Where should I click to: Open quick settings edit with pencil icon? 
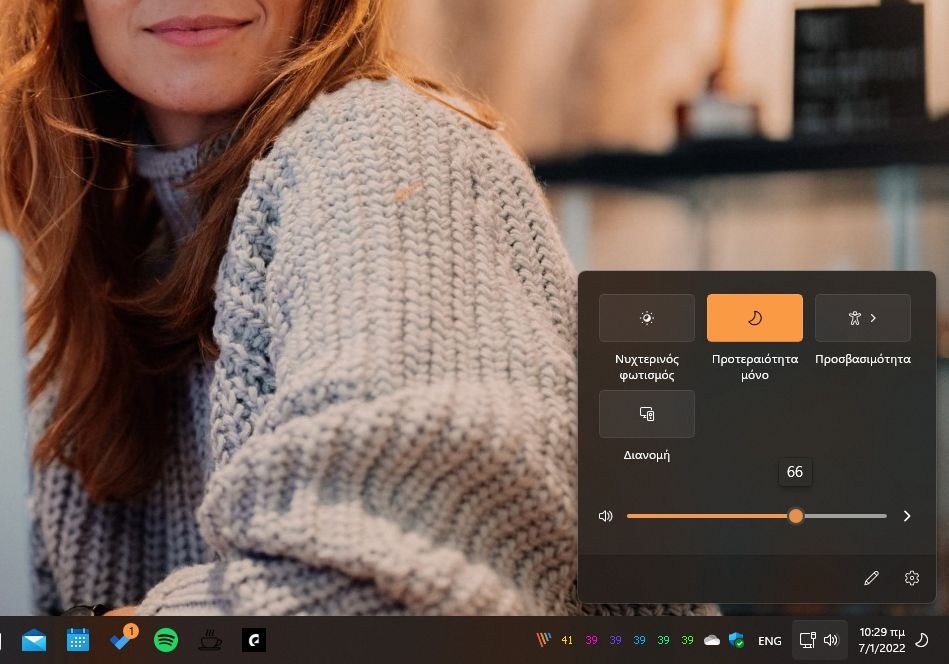pyautogui.click(x=871, y=578)
